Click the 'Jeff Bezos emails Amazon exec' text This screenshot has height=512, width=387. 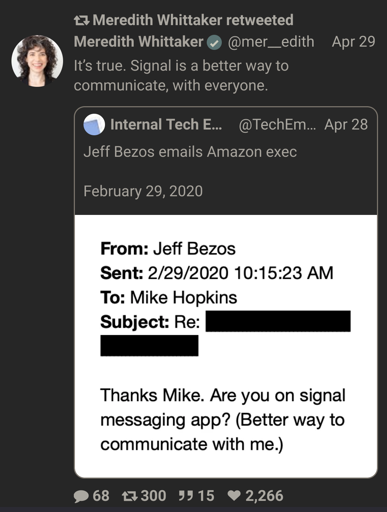(190, 152)
